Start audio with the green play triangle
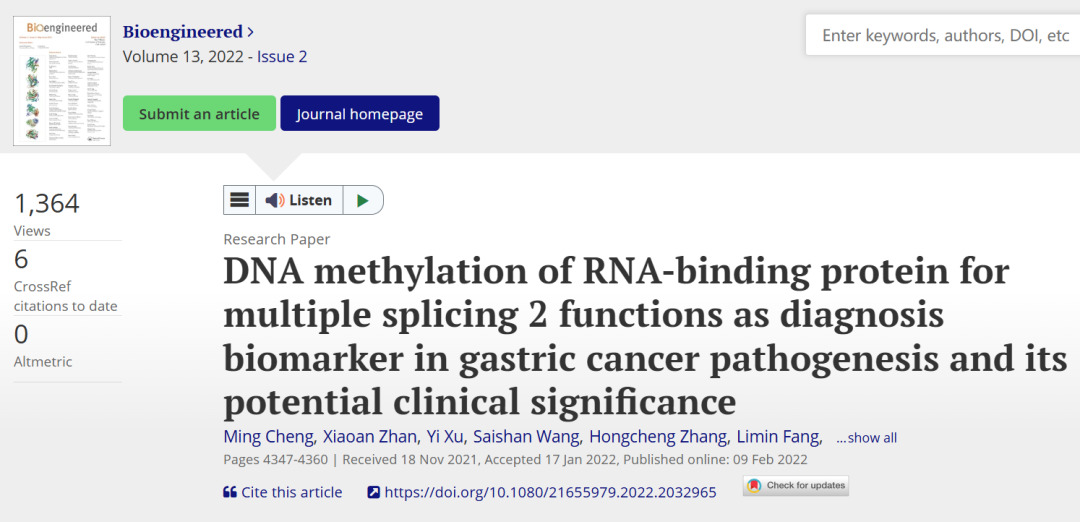The width and height of the screenshot is (1080, 522). point(363,200)
